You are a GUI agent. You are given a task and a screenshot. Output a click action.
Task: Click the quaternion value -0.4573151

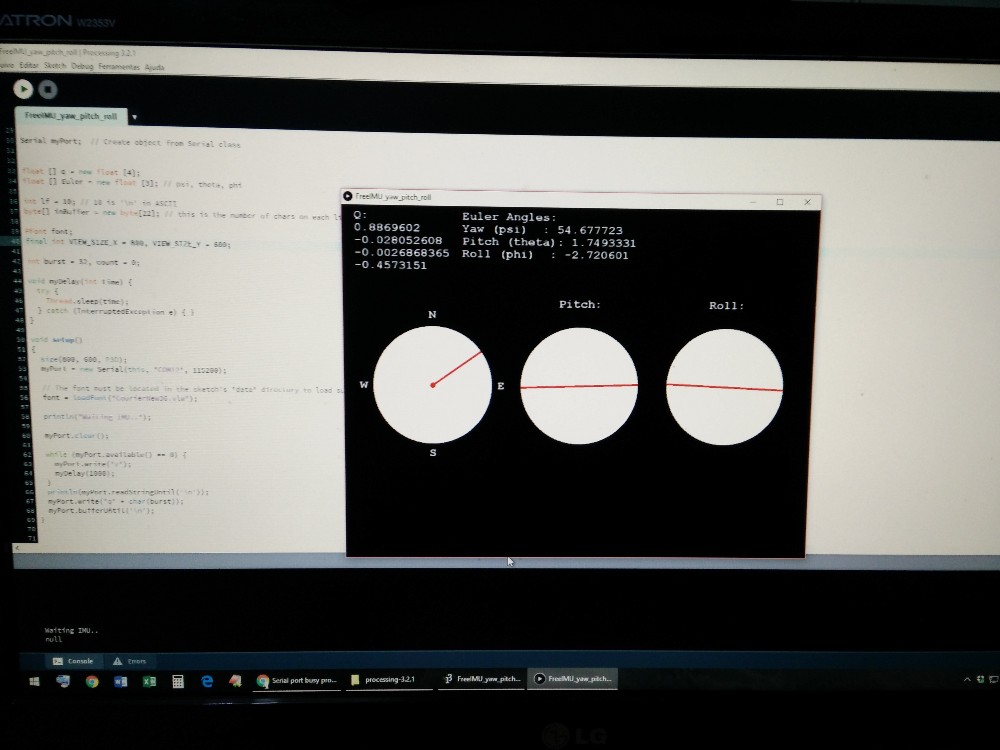(x=390, y=265)
